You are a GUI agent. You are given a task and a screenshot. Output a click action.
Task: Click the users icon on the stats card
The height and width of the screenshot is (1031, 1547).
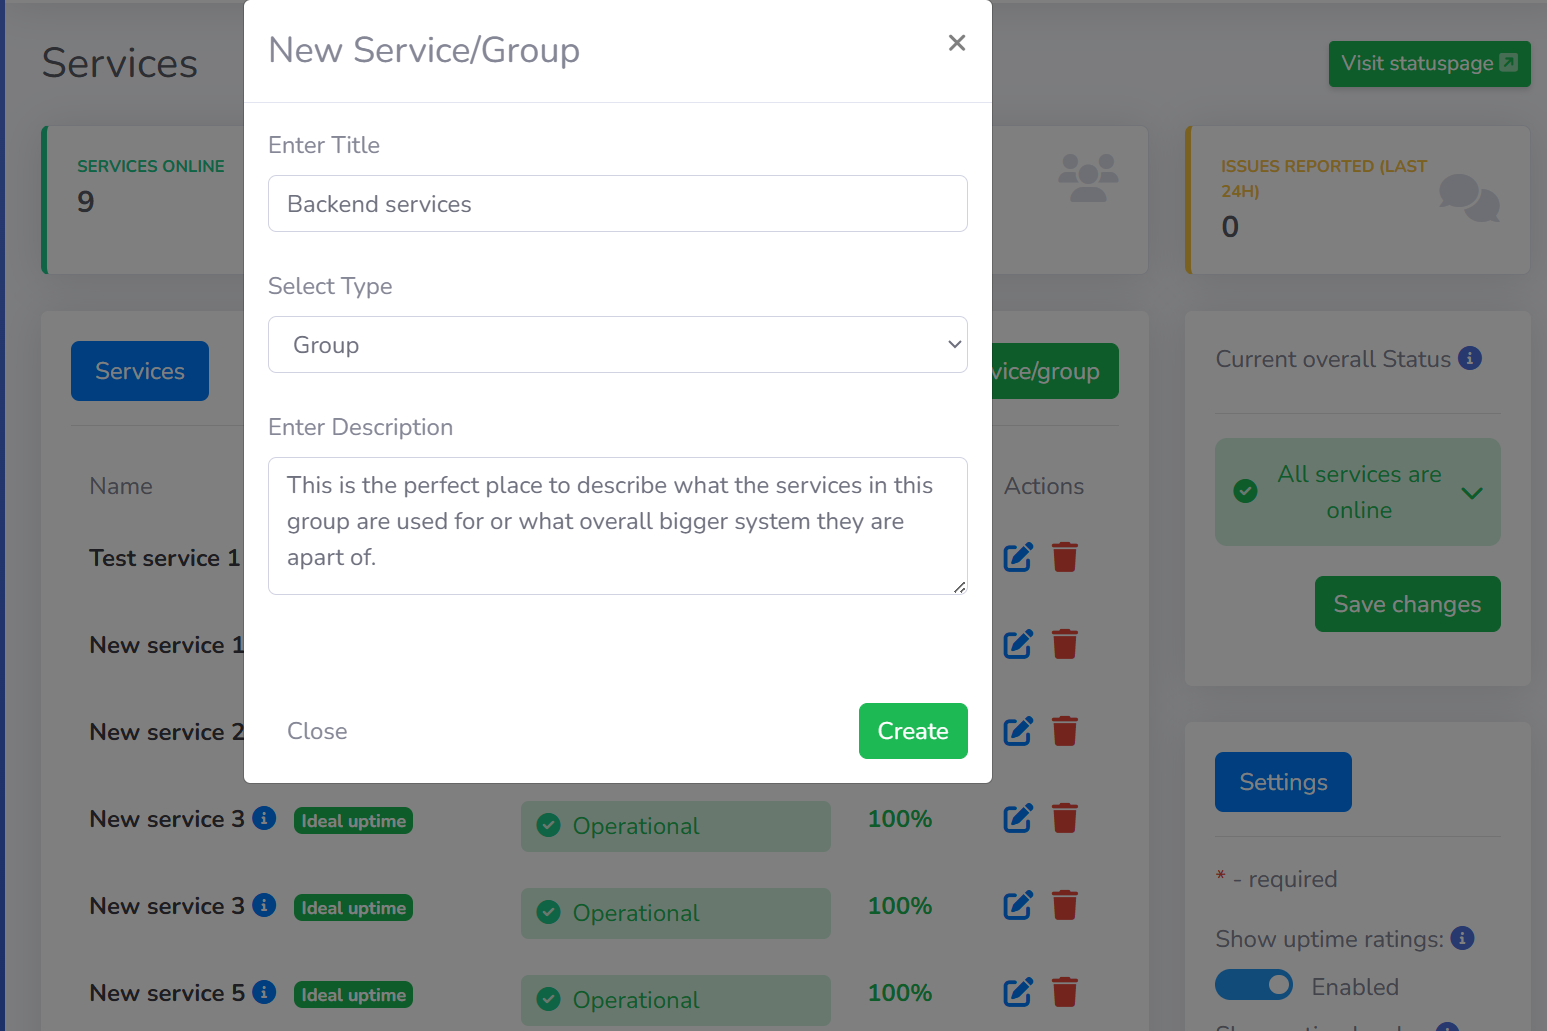1088,177
